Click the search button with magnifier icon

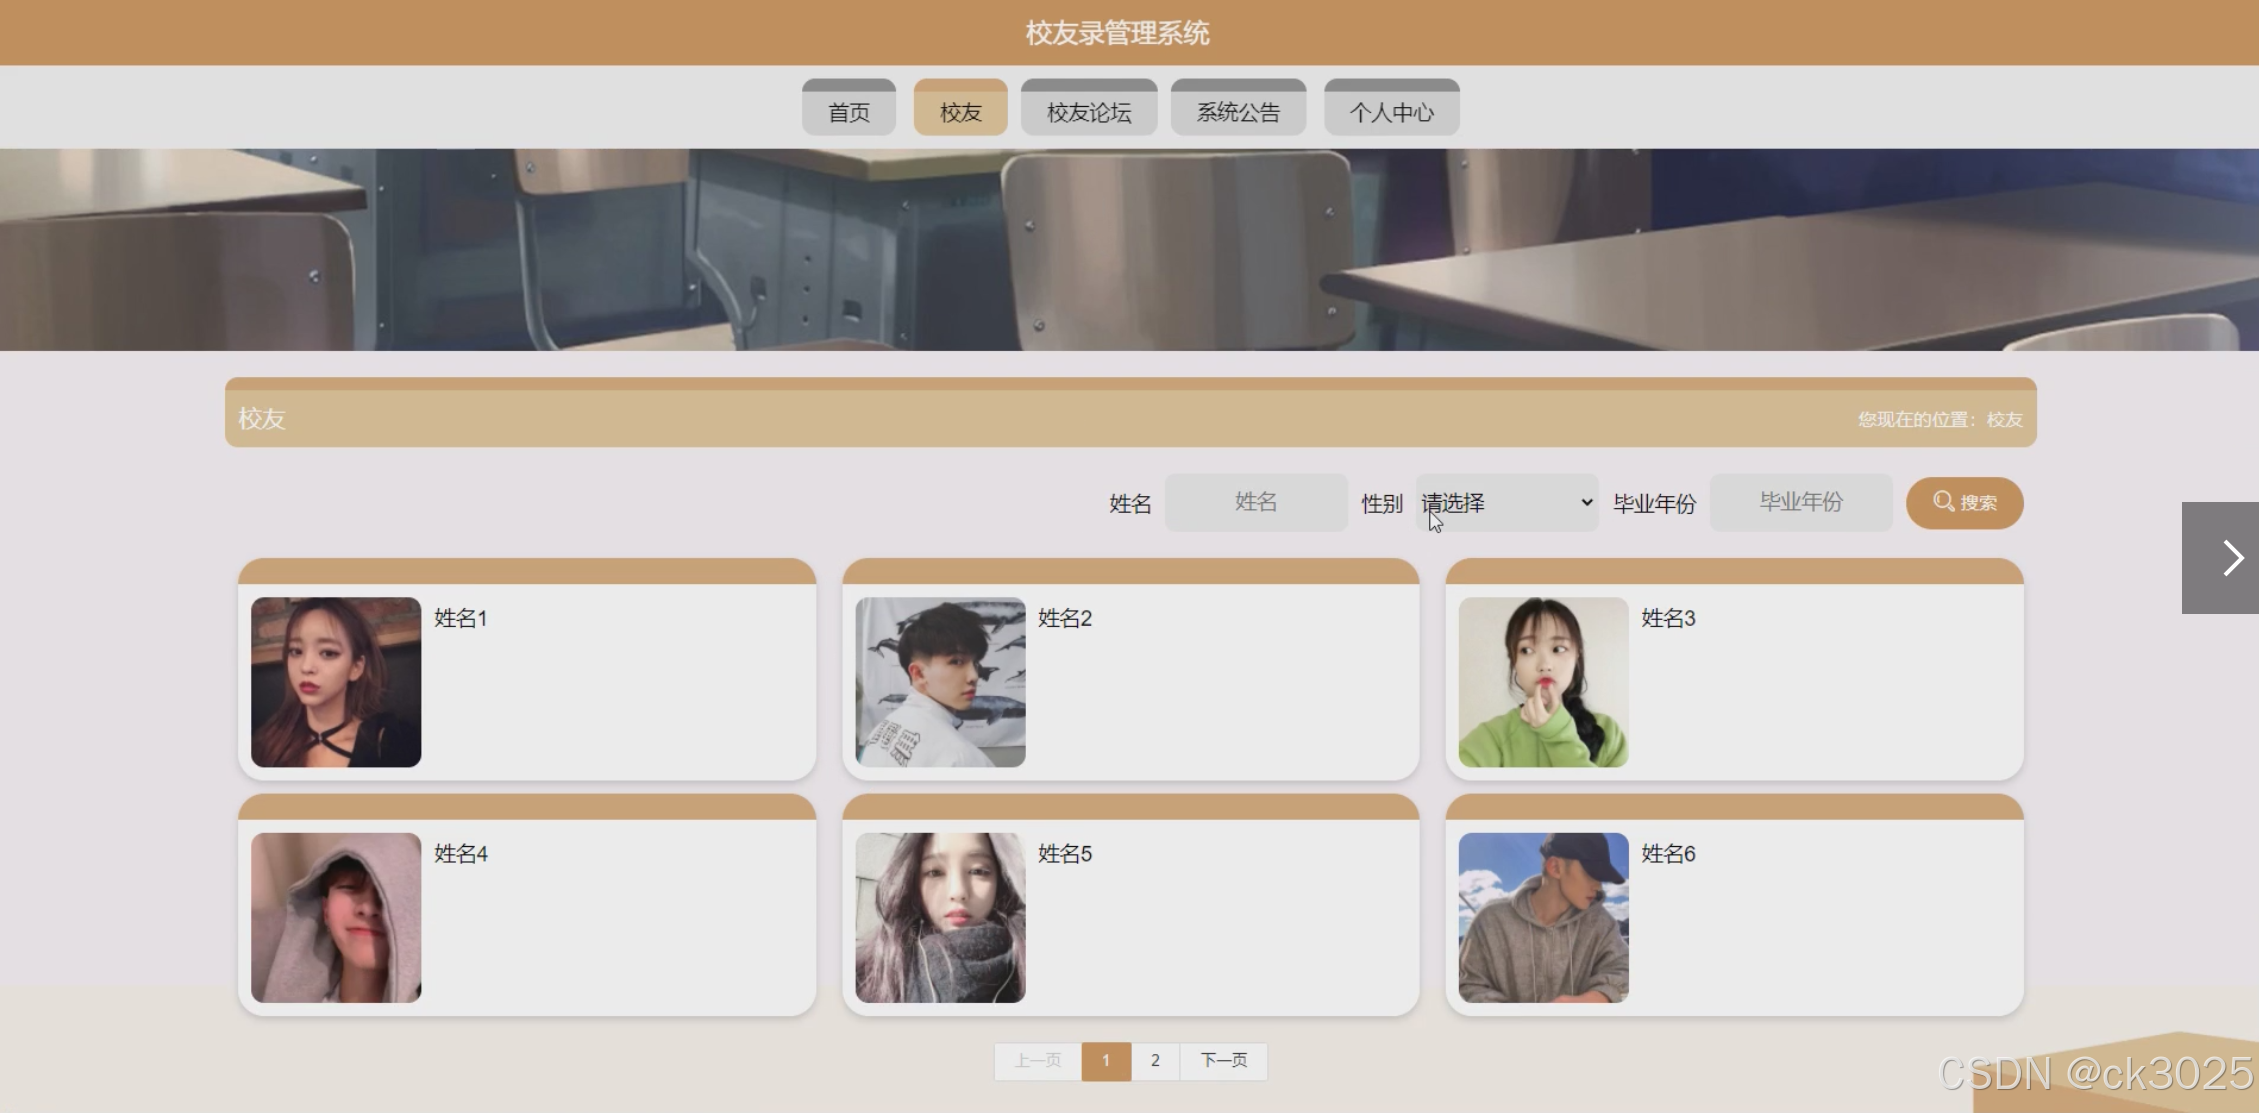click(x=1964, y=502)
